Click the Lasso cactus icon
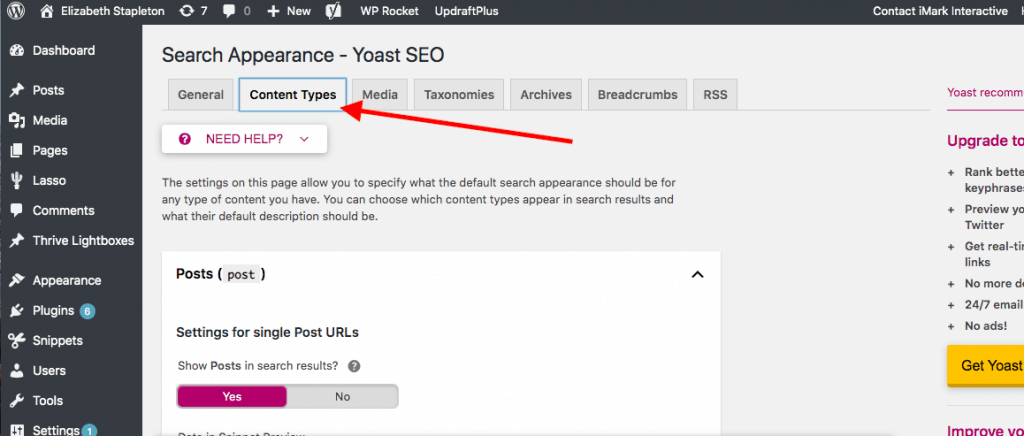Image resolution: width=1024 pixels, height=436 pixels. click(17, 181)
